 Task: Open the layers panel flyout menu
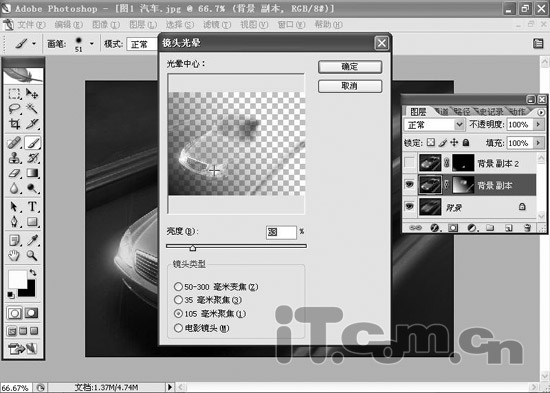[x=541, y=112]
